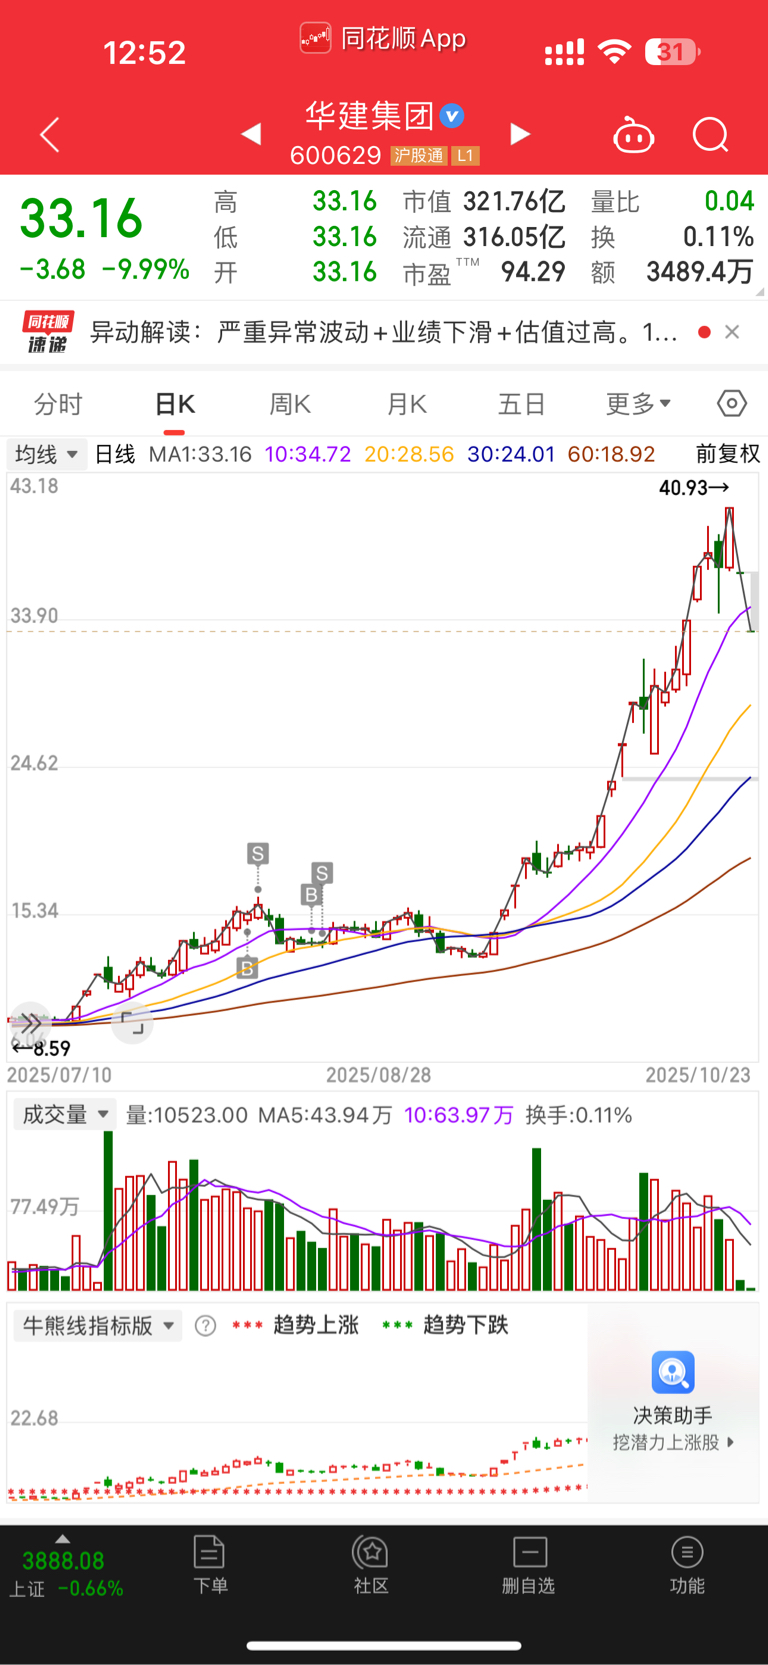Tap the date label 2025/08/28

[x=379, y=1075]
